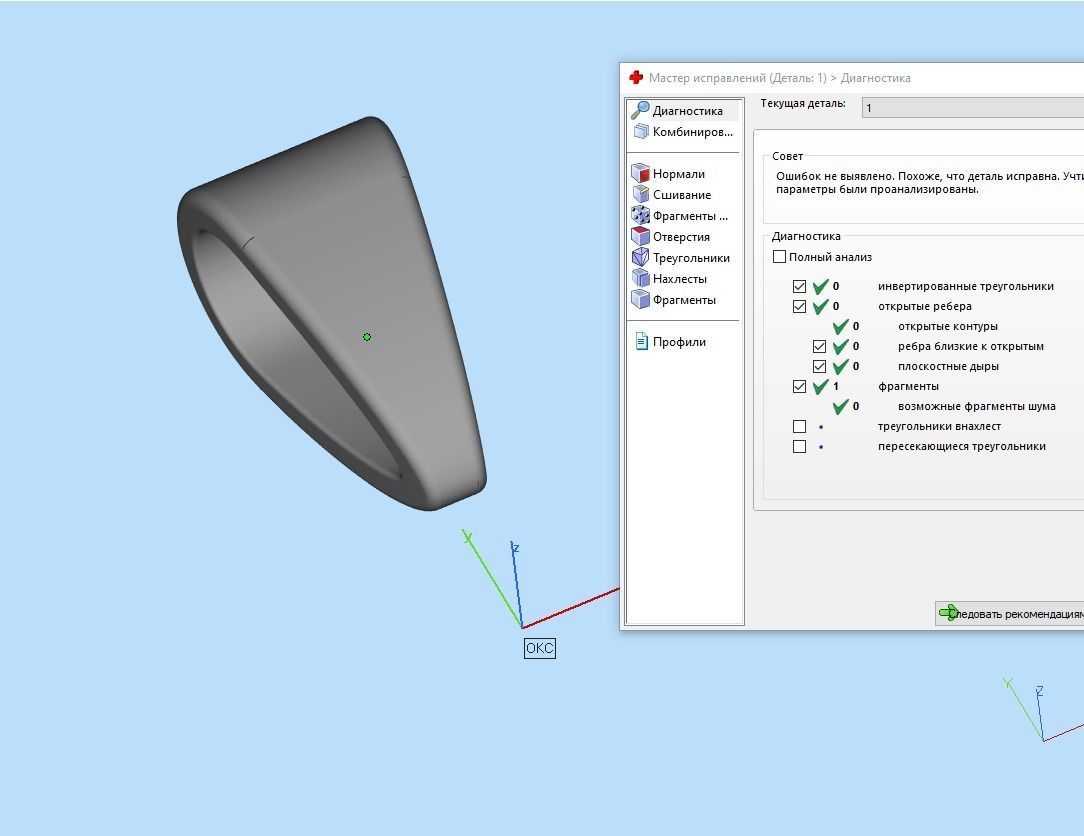This screenshot has width=1084, height=836.
Task: Click the count 1 next to фрагменты
Action: pos(836,387)
